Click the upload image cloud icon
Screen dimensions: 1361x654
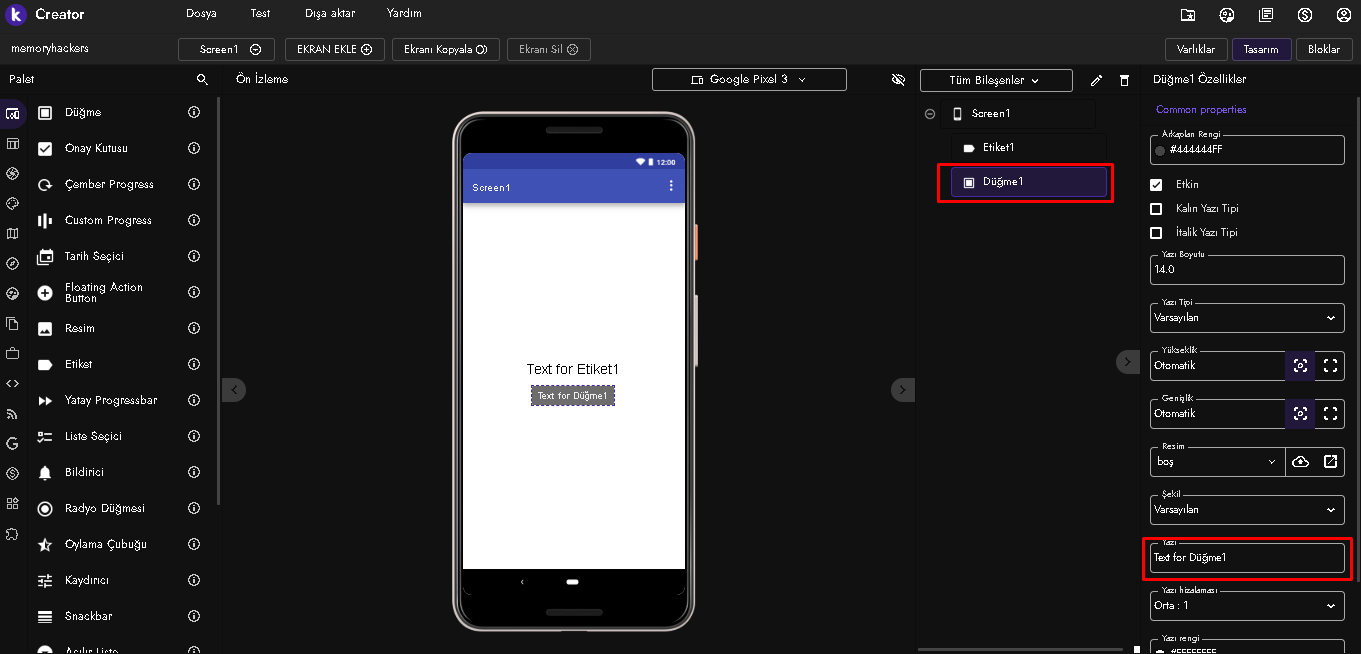1300,461
